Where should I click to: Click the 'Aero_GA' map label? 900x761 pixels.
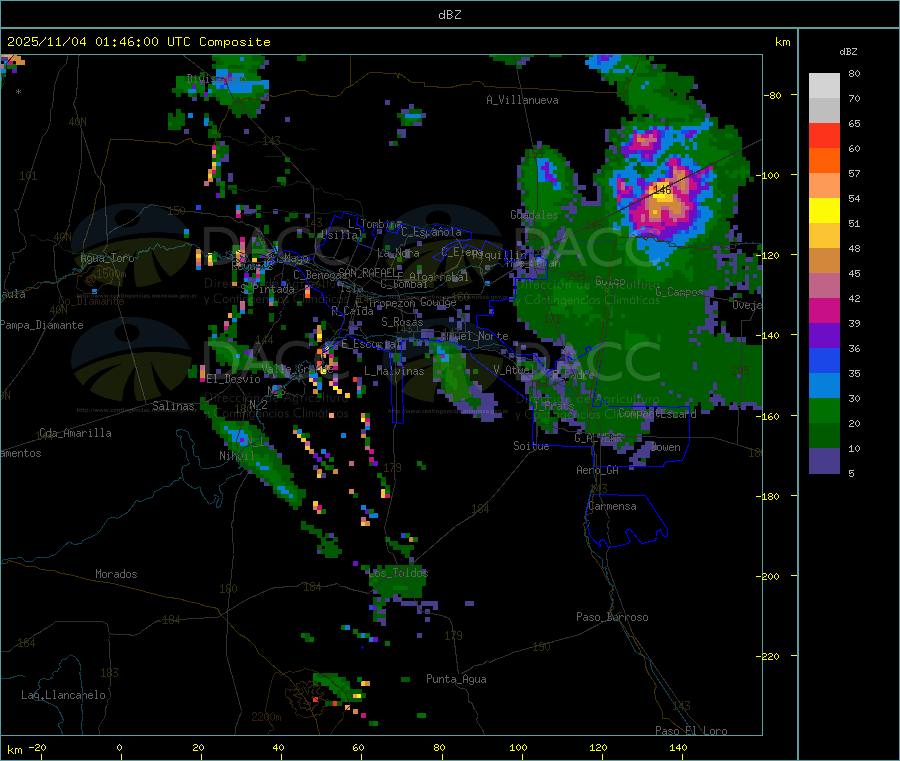point(598,470)
